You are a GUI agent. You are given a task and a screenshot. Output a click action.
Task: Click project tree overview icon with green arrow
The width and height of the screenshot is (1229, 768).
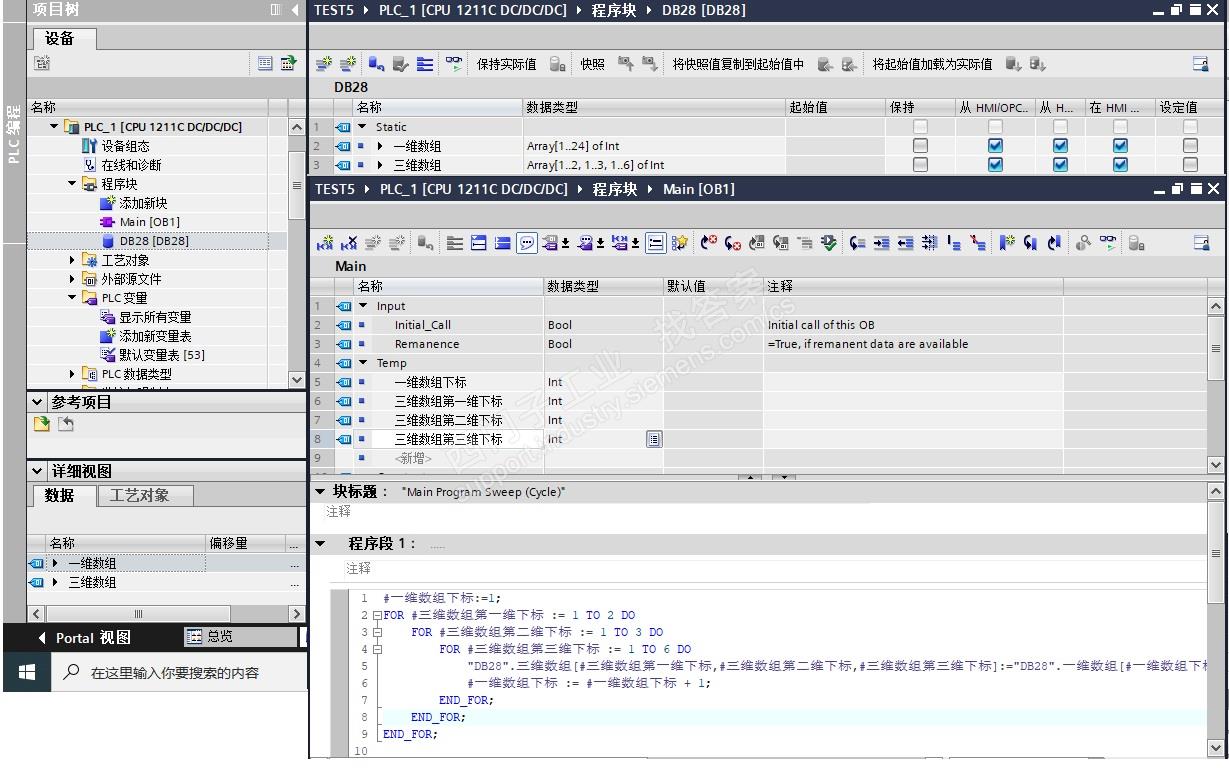tap(288, 64)
